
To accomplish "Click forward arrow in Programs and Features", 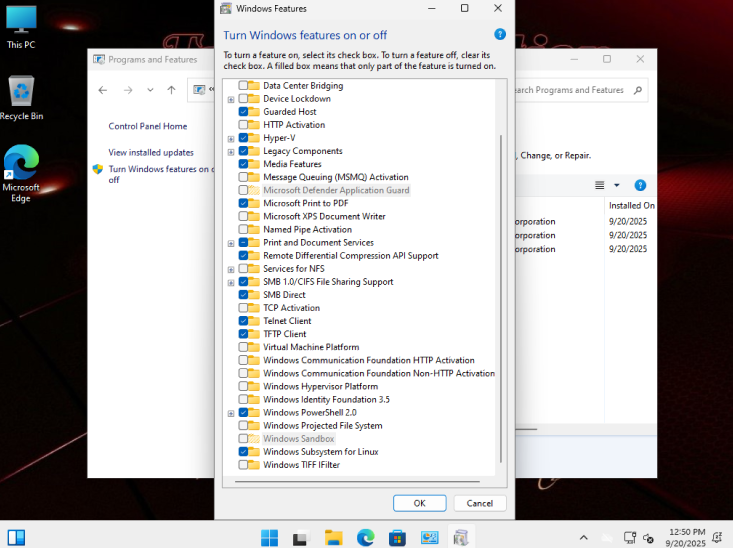I will (x=128, y=90).
